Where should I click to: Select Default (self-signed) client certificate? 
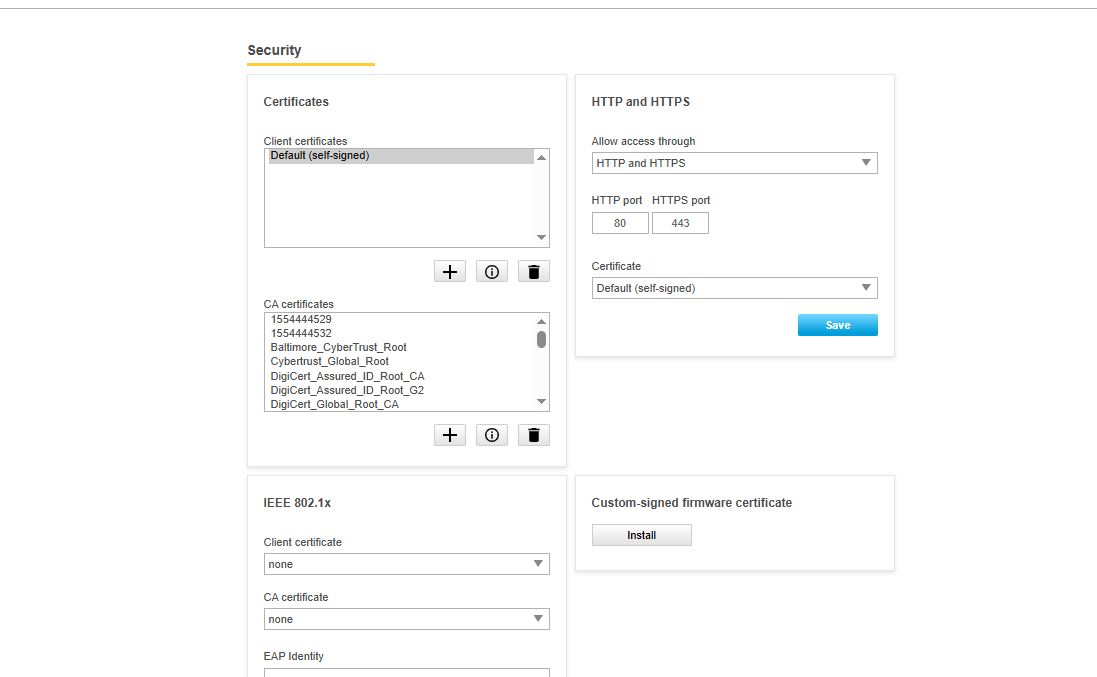pyautogui.click(x=400, y=156)
